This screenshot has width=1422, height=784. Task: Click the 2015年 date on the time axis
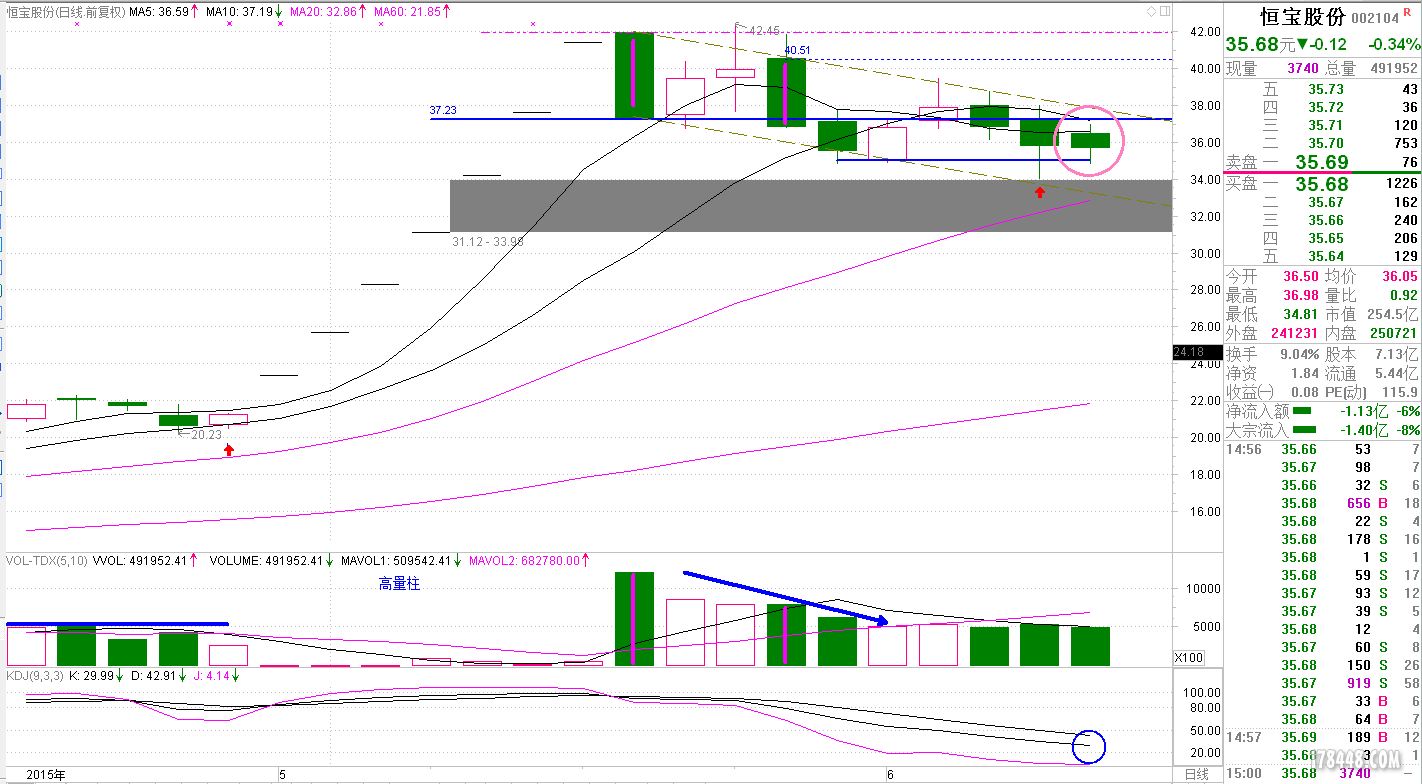pos(45,775)
